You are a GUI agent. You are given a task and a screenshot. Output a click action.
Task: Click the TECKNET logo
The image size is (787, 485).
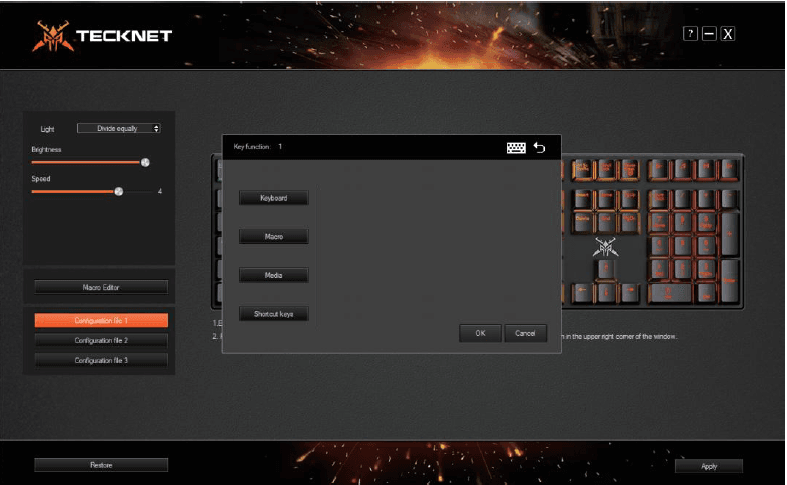(102, 36)
